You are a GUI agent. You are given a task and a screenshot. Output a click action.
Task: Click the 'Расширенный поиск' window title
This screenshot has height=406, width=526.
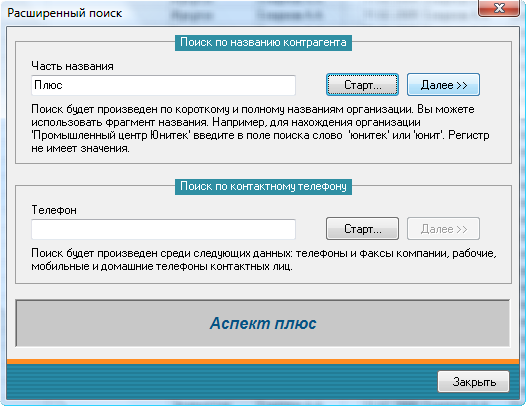[65, 13]
